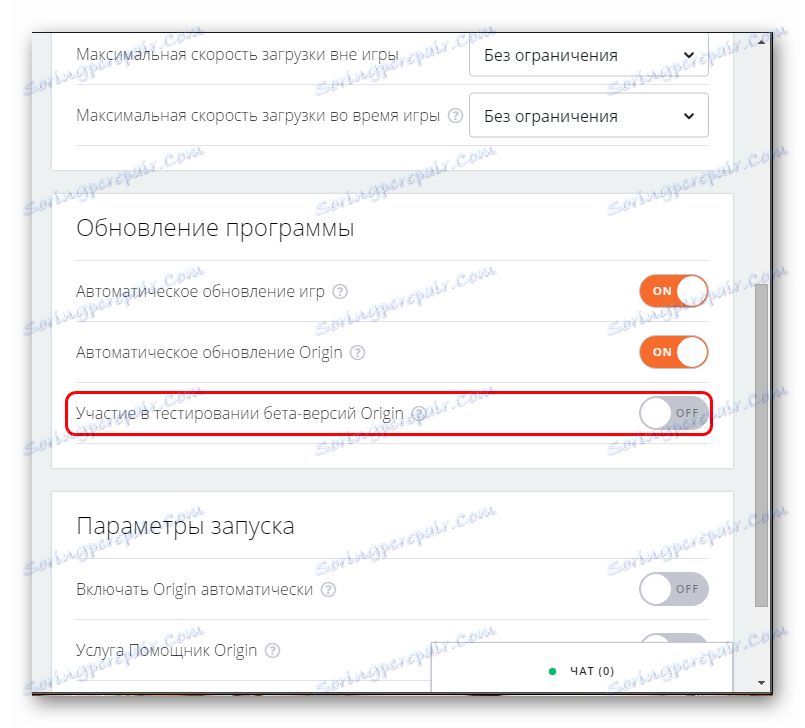This screenshot has height=728, width=805.
Task: Enable Origin beta testing participation toggle
Action: click(674, 413)
